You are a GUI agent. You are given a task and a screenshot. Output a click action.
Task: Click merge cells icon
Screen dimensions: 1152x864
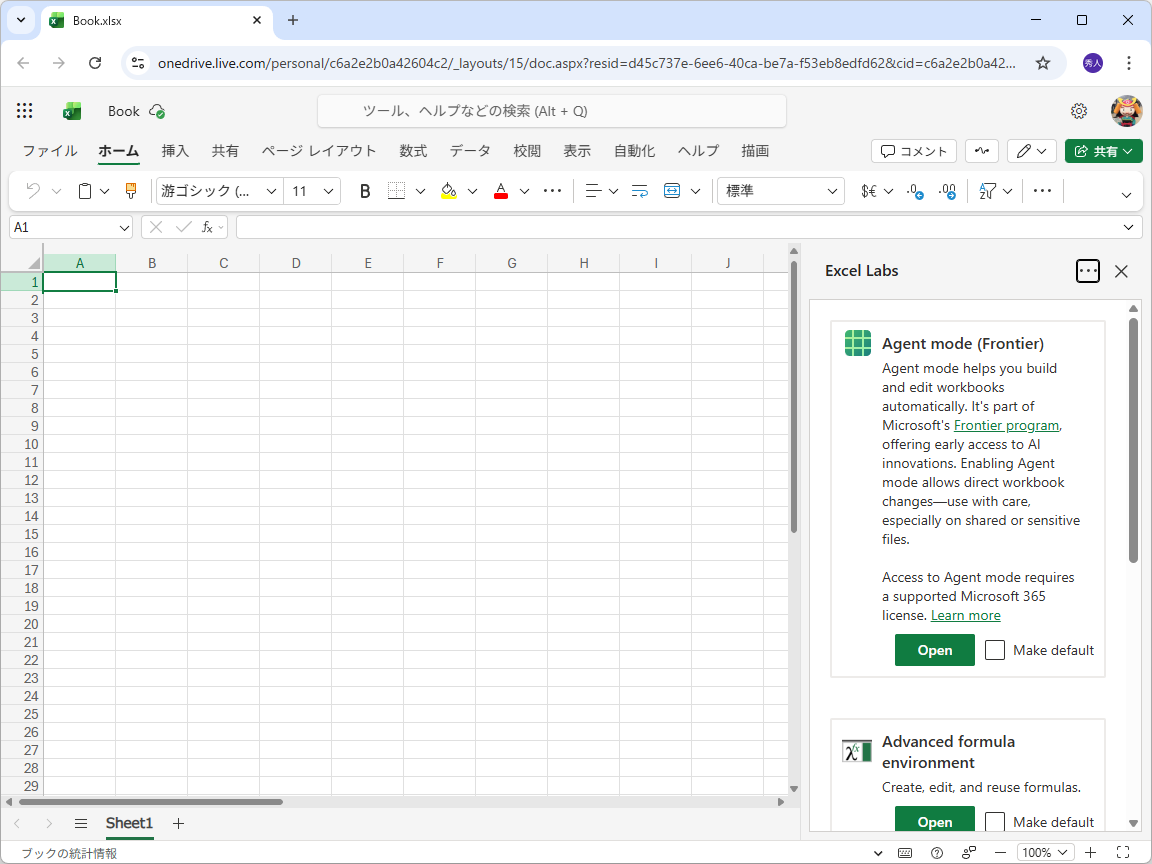click(672, 191)
